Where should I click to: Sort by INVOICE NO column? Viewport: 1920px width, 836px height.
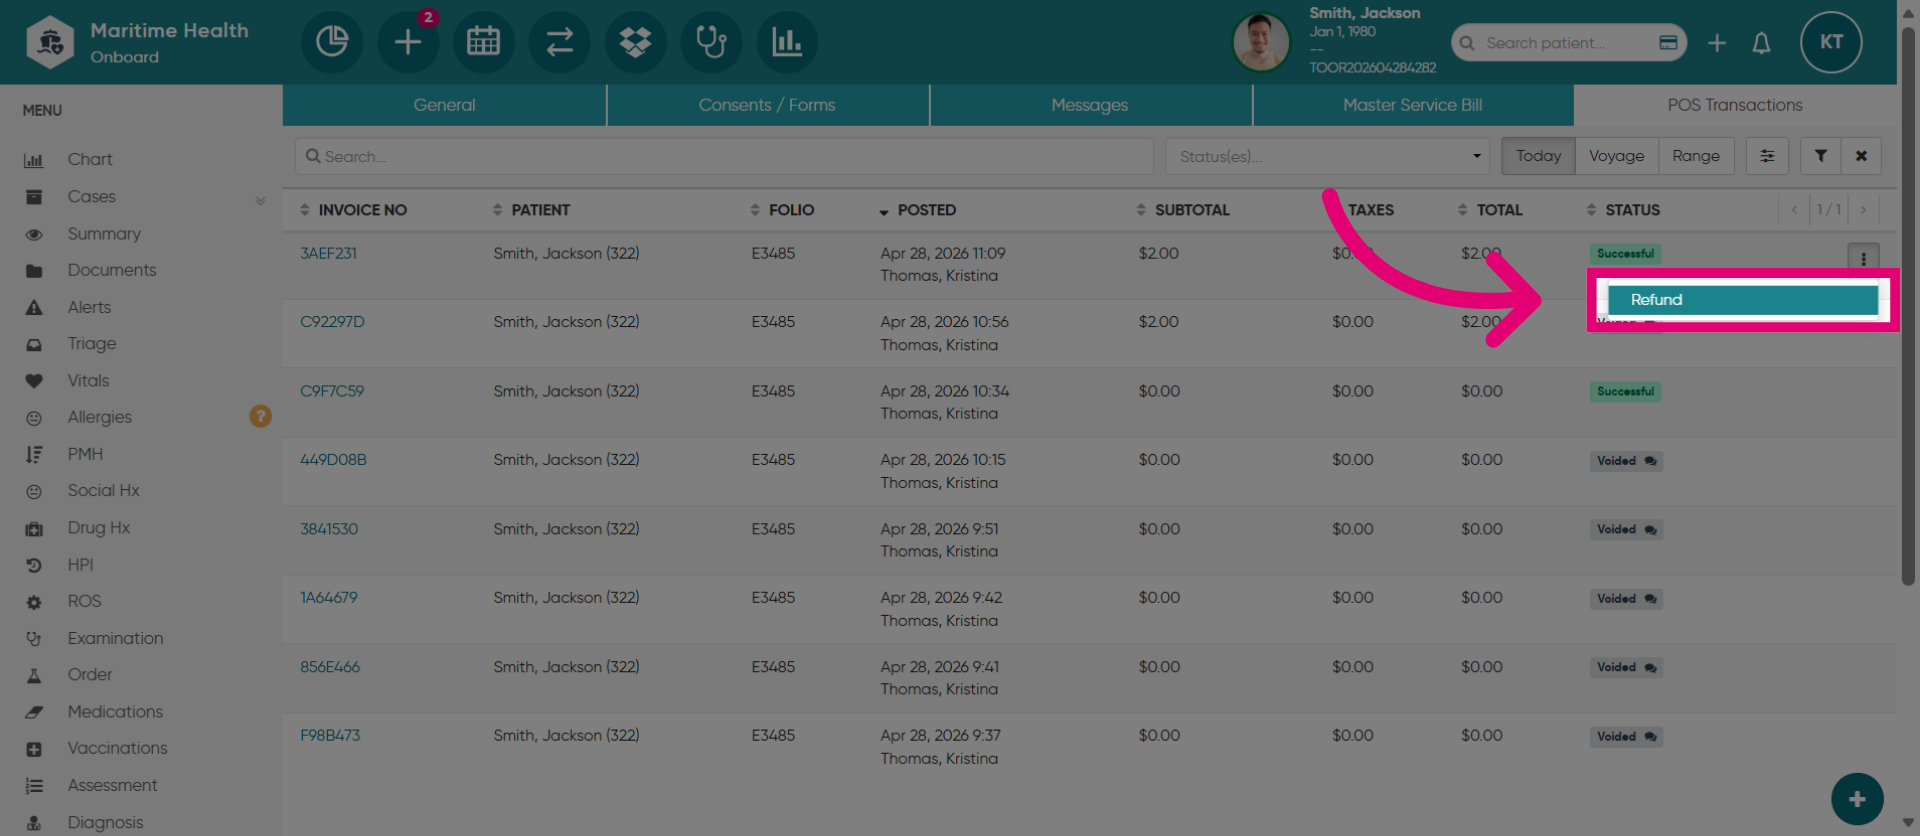tap(353, 210)
